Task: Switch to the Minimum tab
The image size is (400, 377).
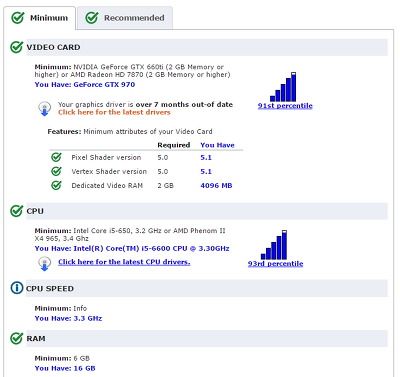Action: pos(39,18)
